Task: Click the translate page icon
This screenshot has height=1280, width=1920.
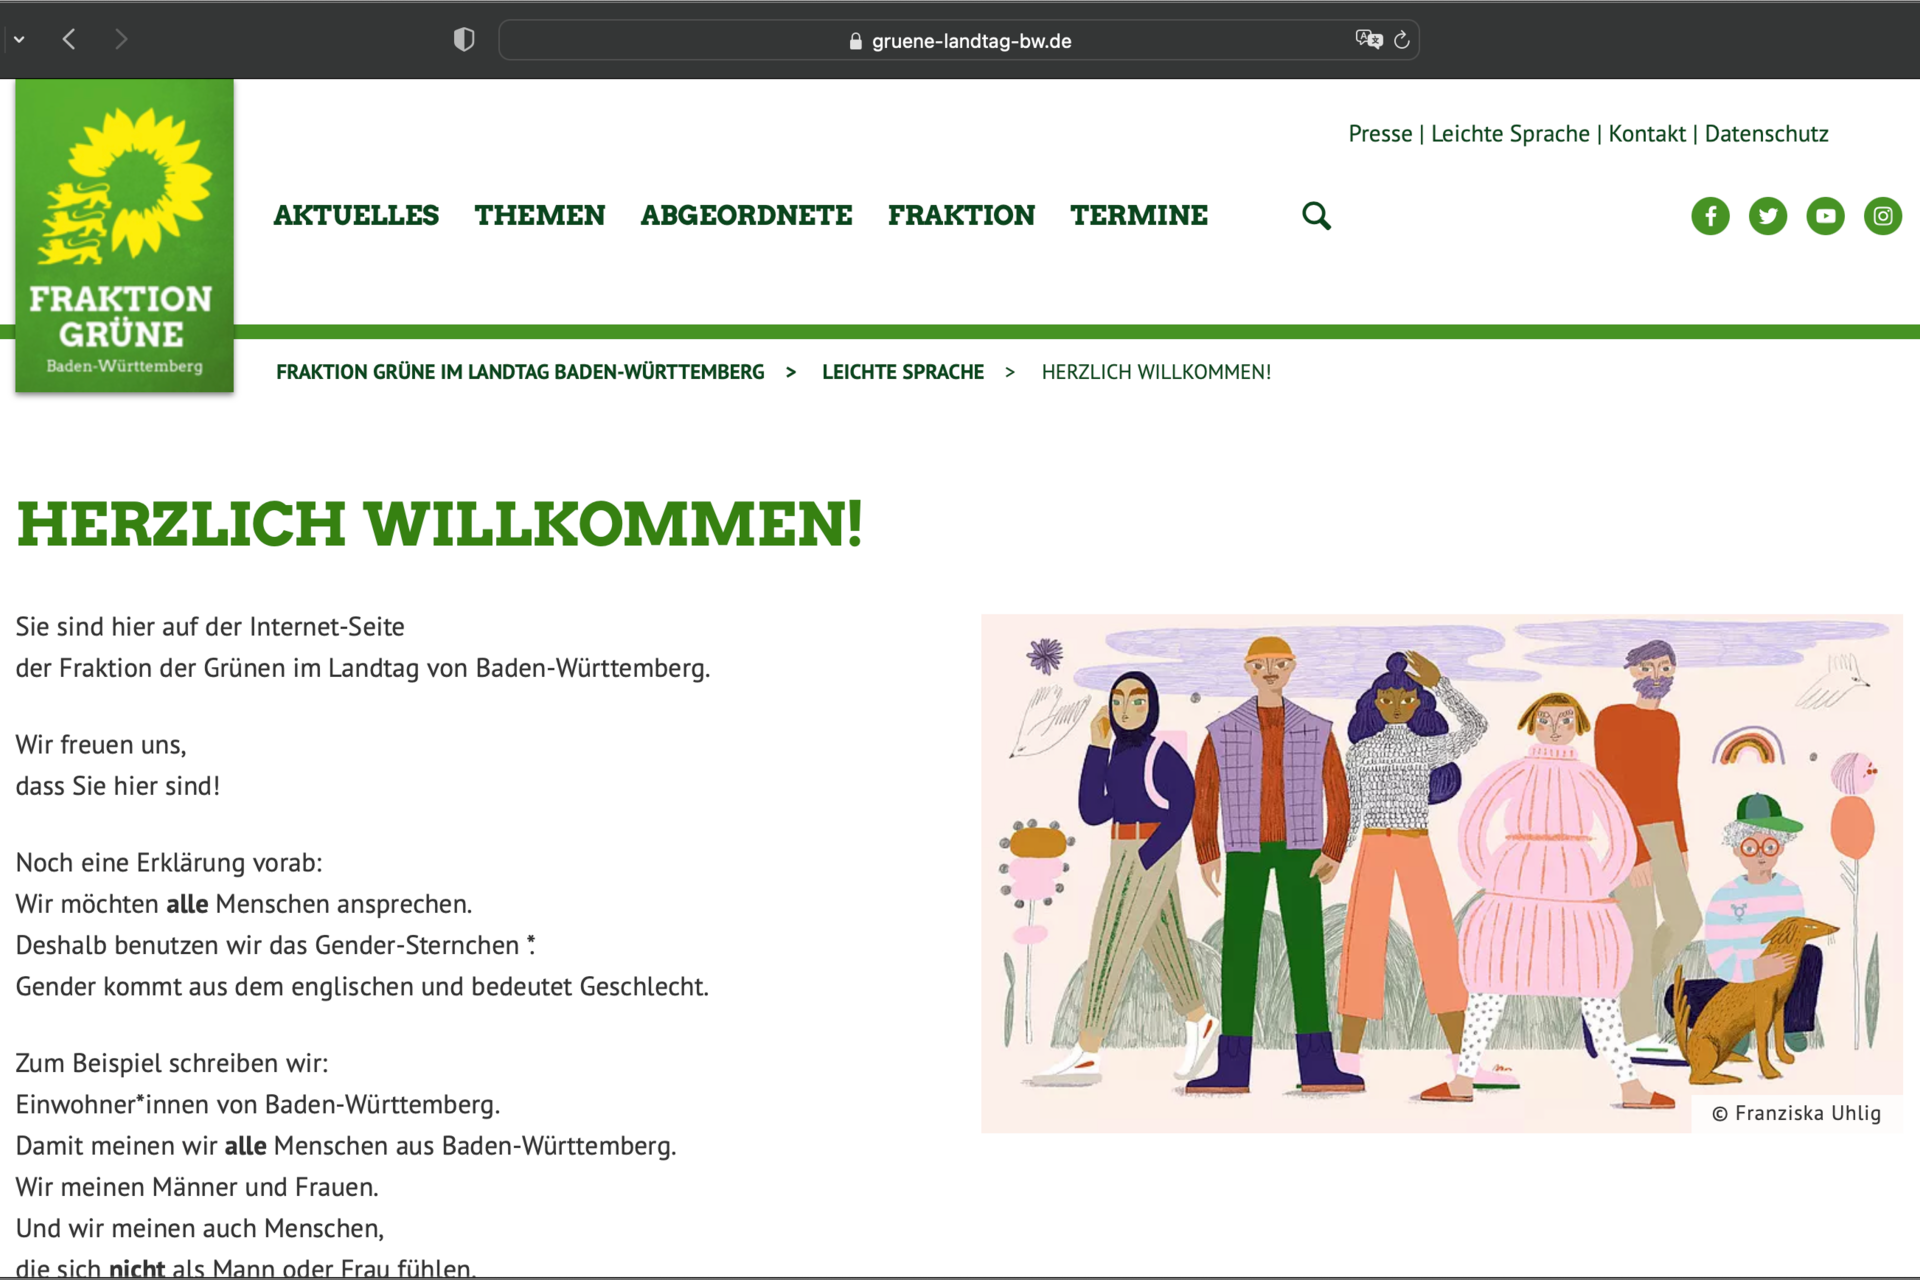Action: coord(1368,40)
